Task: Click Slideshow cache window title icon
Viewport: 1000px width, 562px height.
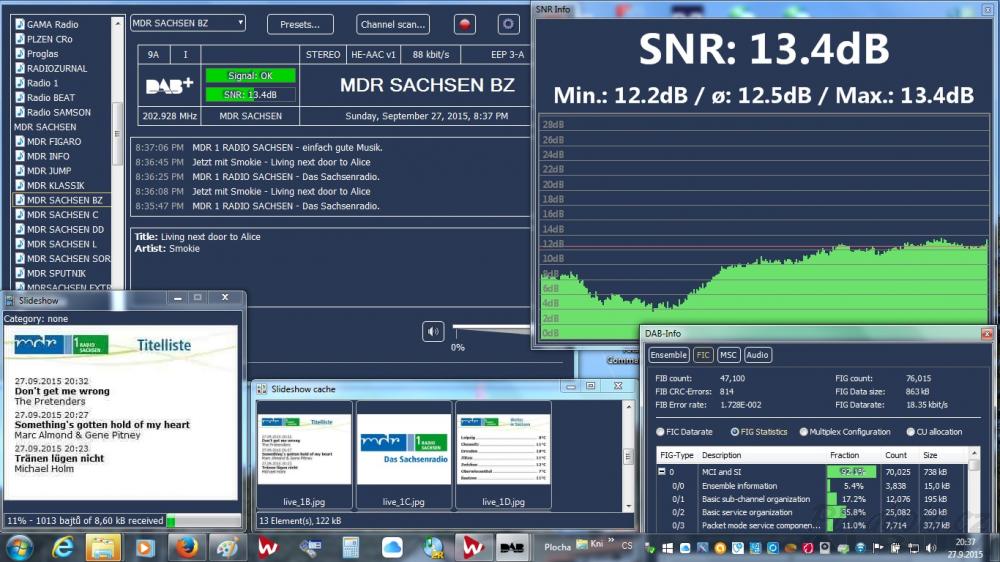Action: tap(261, 389)
